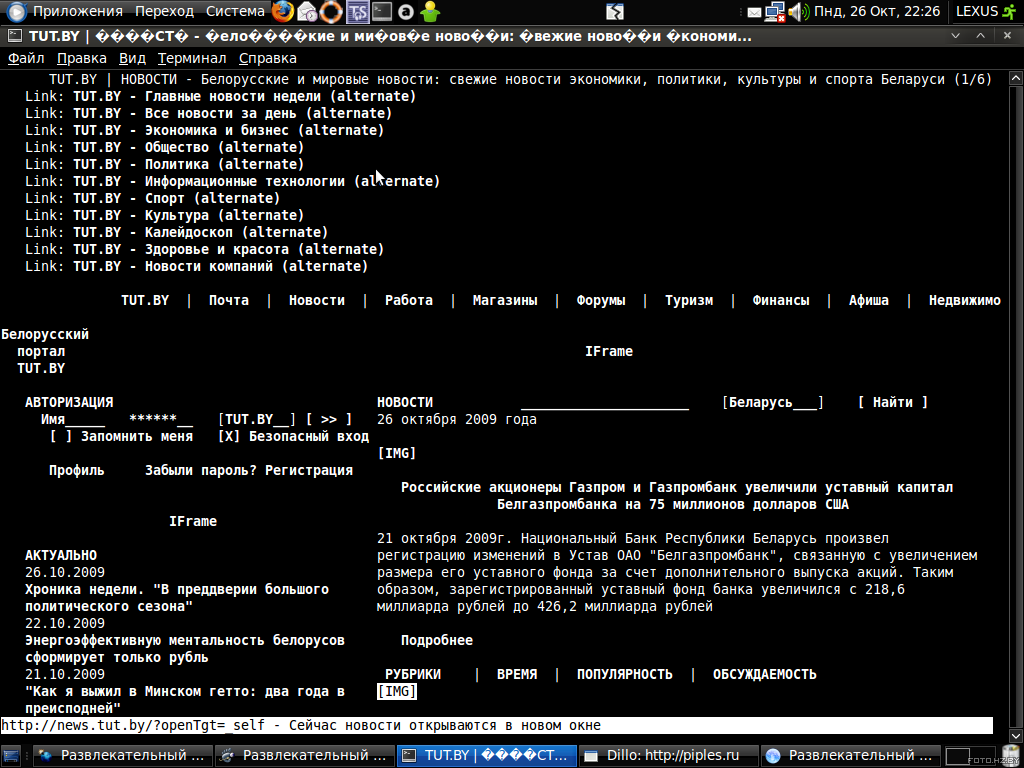Viewport: 1024px width, 768px height.
Task: Open the Evolution mail launcher icon
Action: coord(307,11)
